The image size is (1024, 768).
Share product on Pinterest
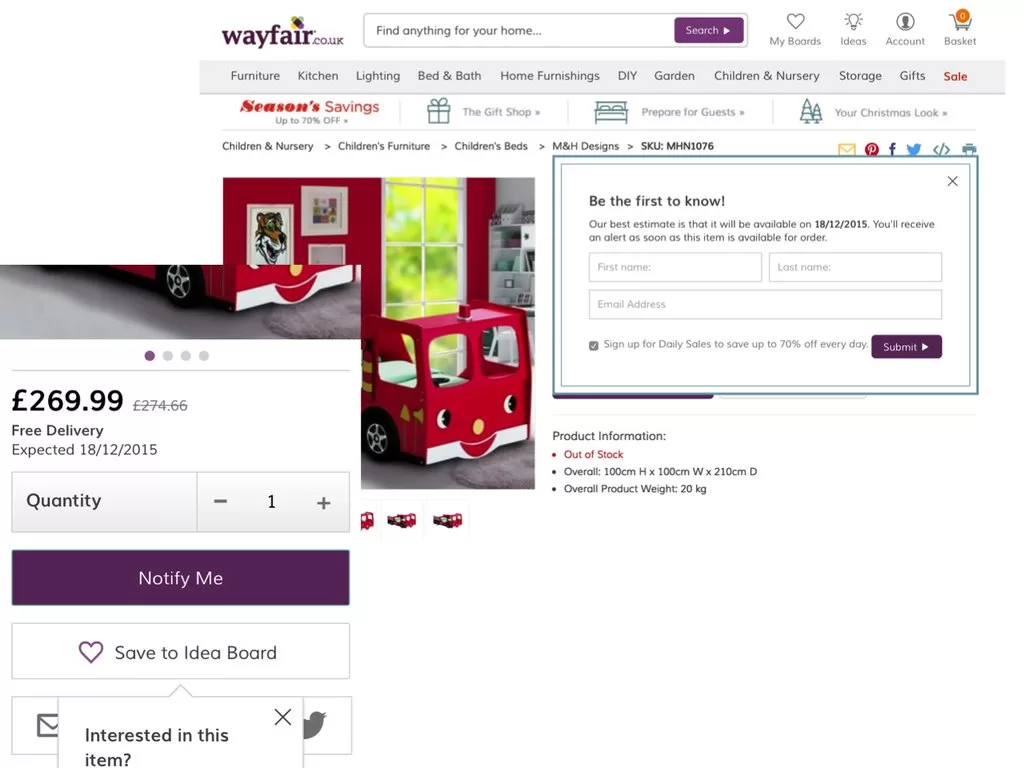[x=872, y=150]
